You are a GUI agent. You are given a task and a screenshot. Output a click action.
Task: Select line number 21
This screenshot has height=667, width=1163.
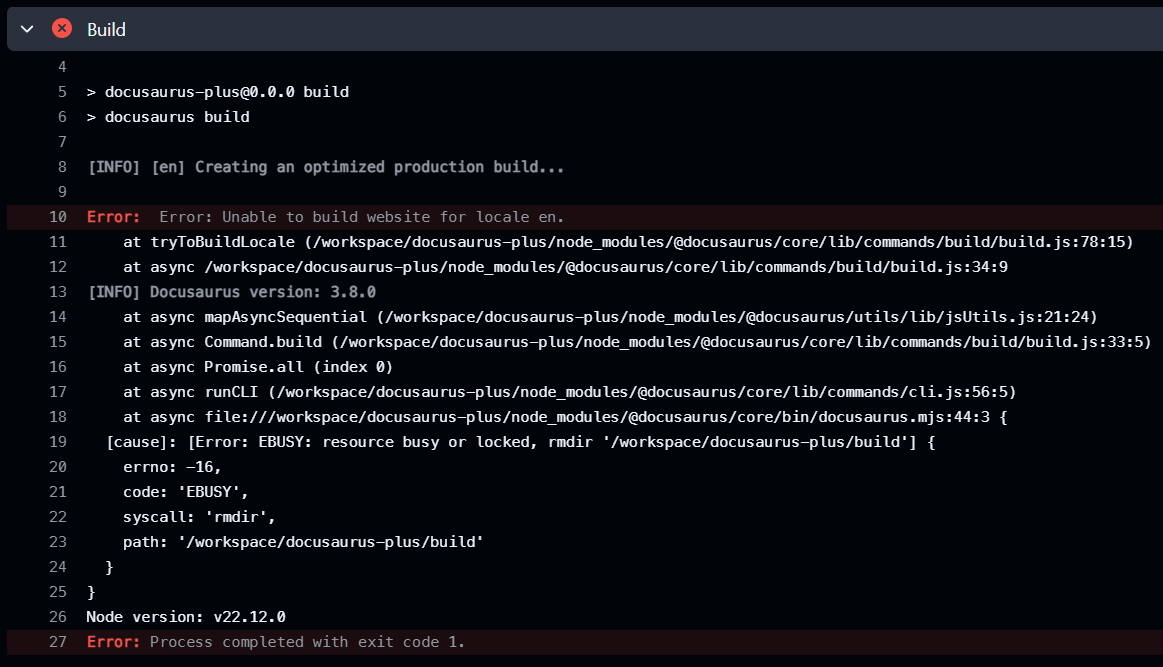(x=58, y=492)
